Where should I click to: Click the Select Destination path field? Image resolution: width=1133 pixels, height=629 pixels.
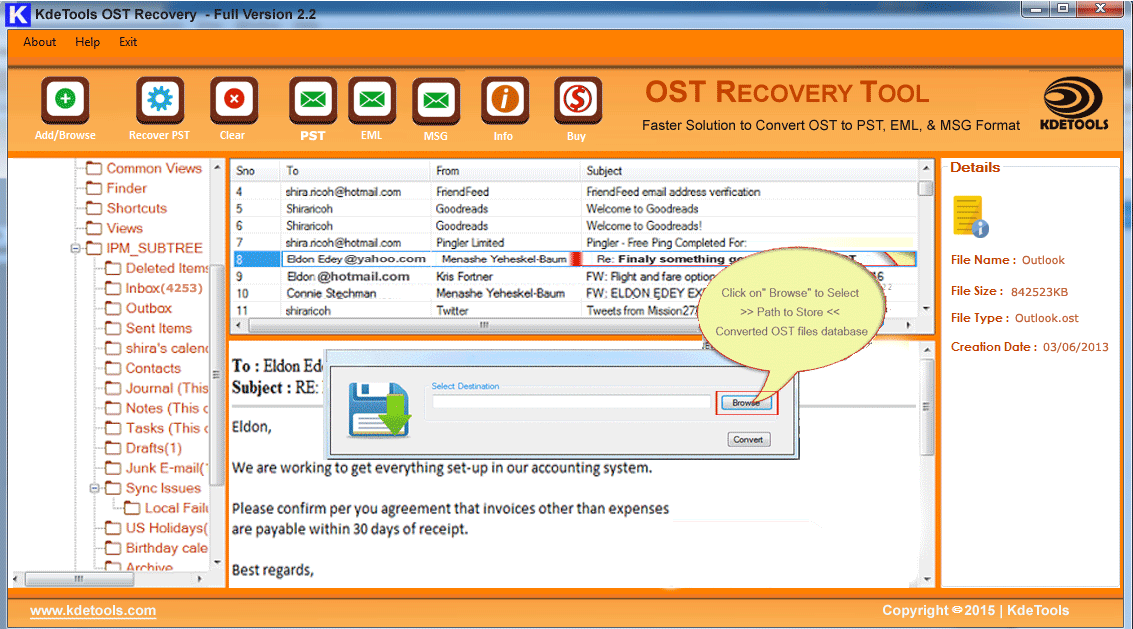(x=570, y=402)
